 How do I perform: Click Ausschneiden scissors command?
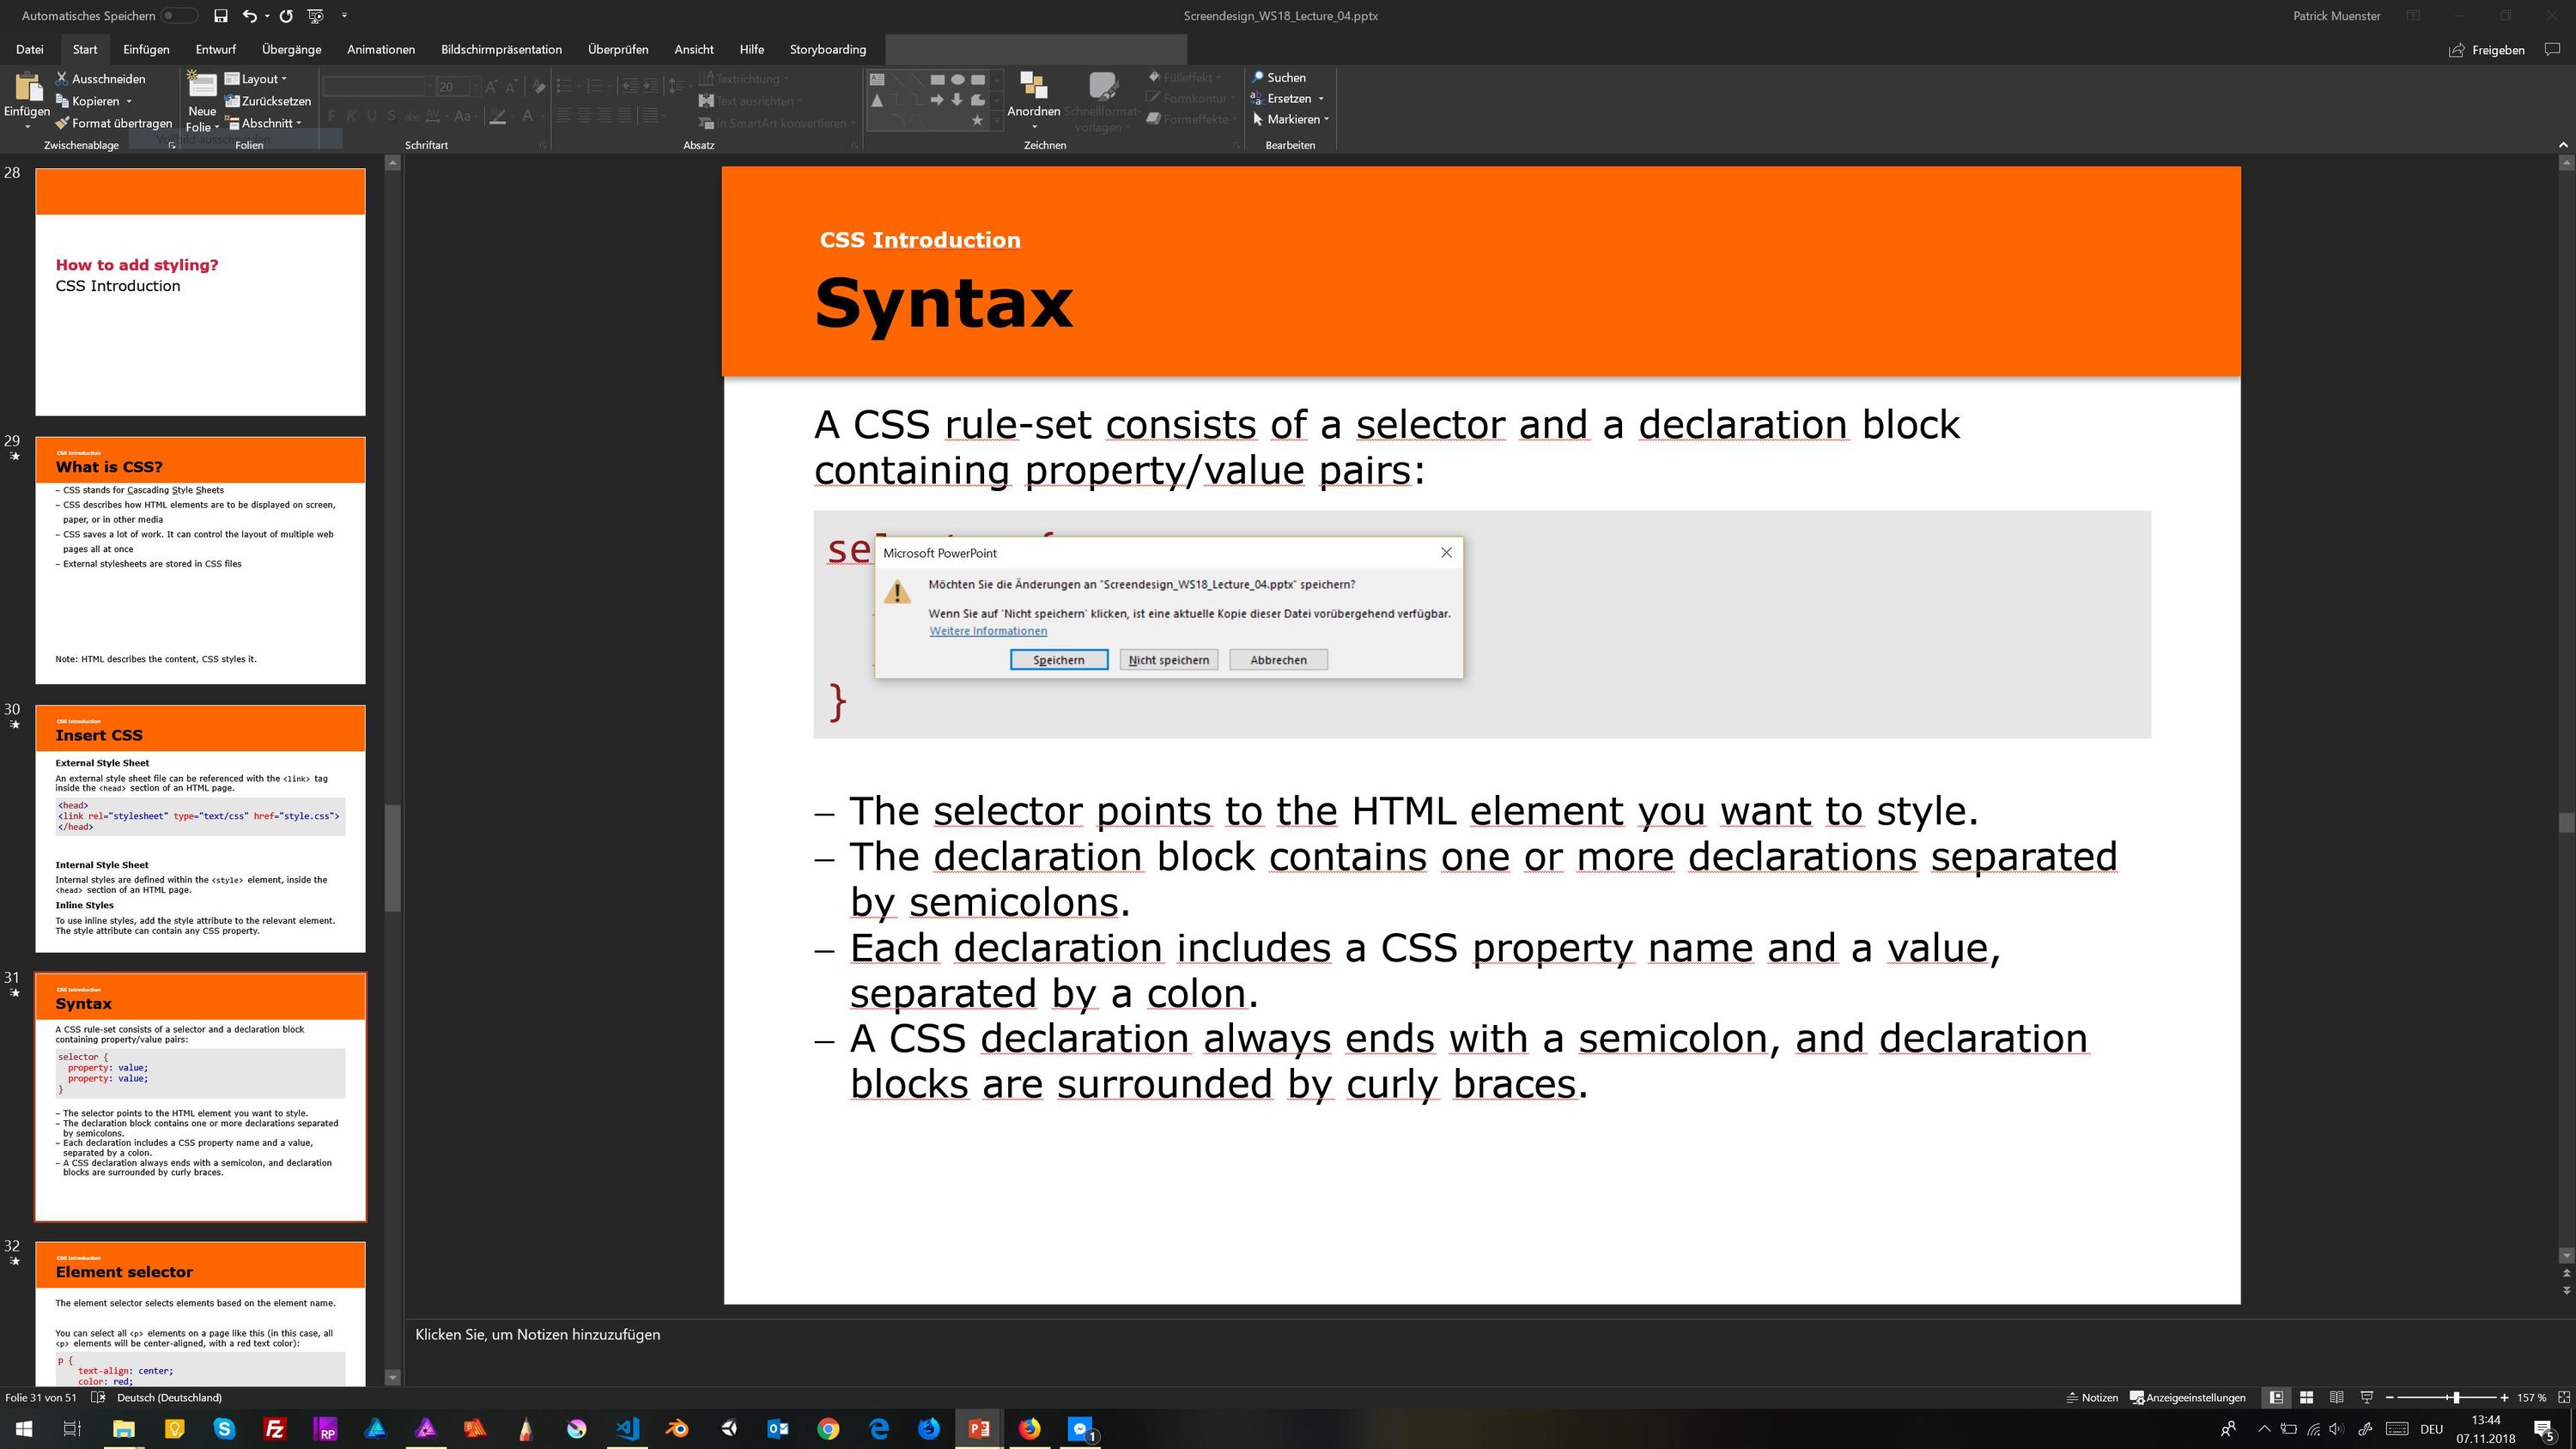[x=101, y=79]
